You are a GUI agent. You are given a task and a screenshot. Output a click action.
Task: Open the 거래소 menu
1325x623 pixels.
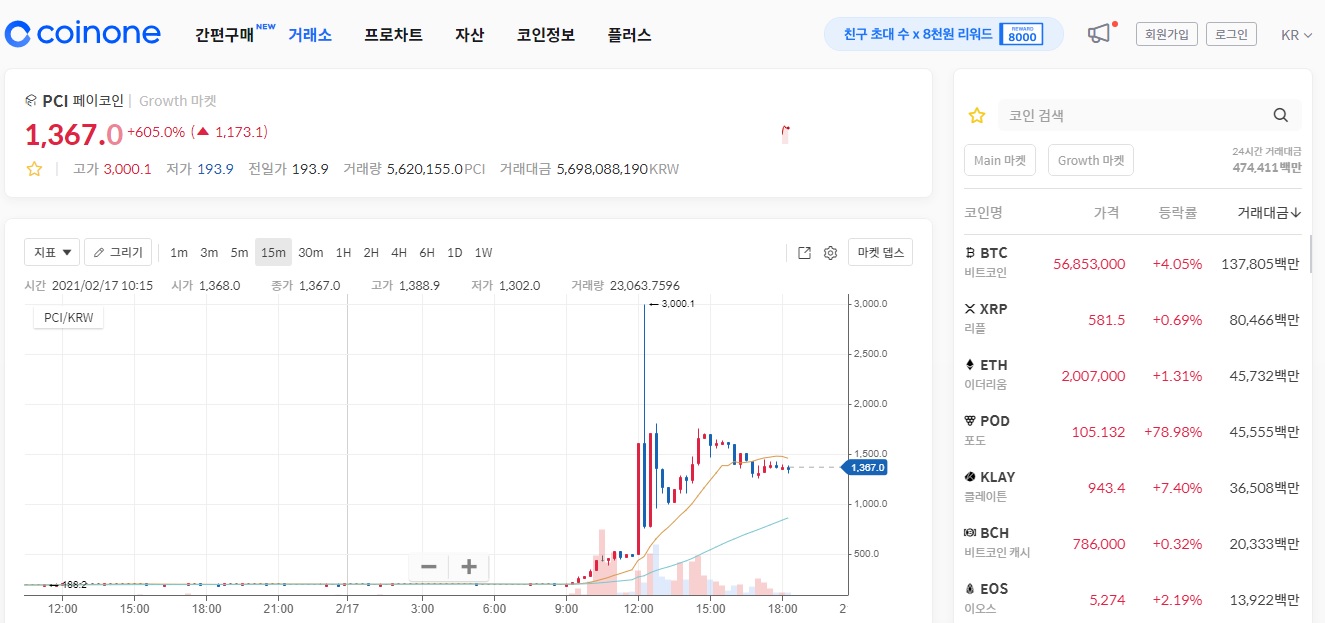pyautogui.click(x=310, y=35)
